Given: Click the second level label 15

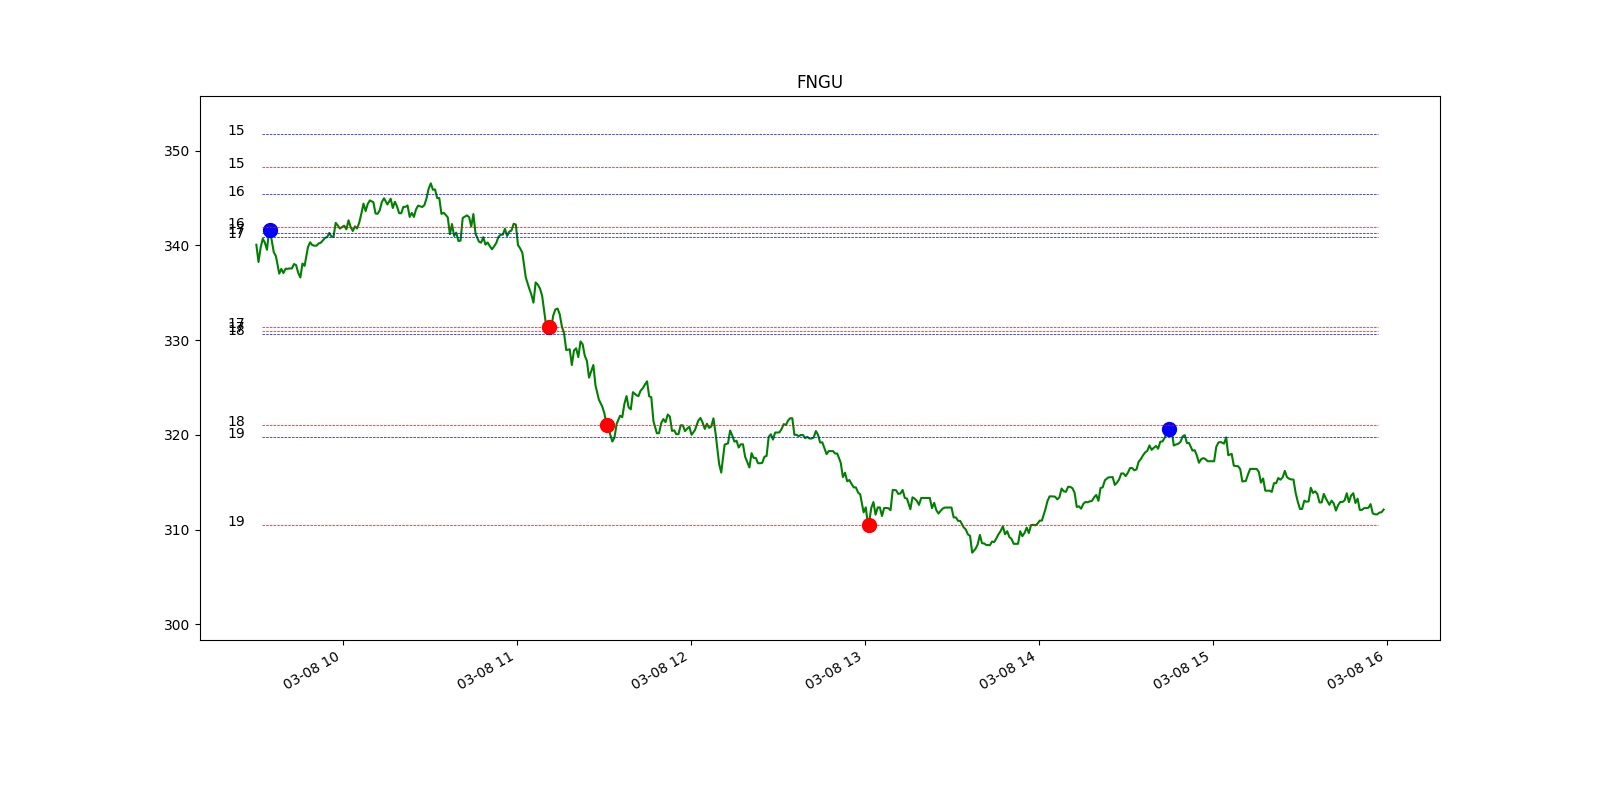Looking at the screenshot, I should [x=236, y=164].
